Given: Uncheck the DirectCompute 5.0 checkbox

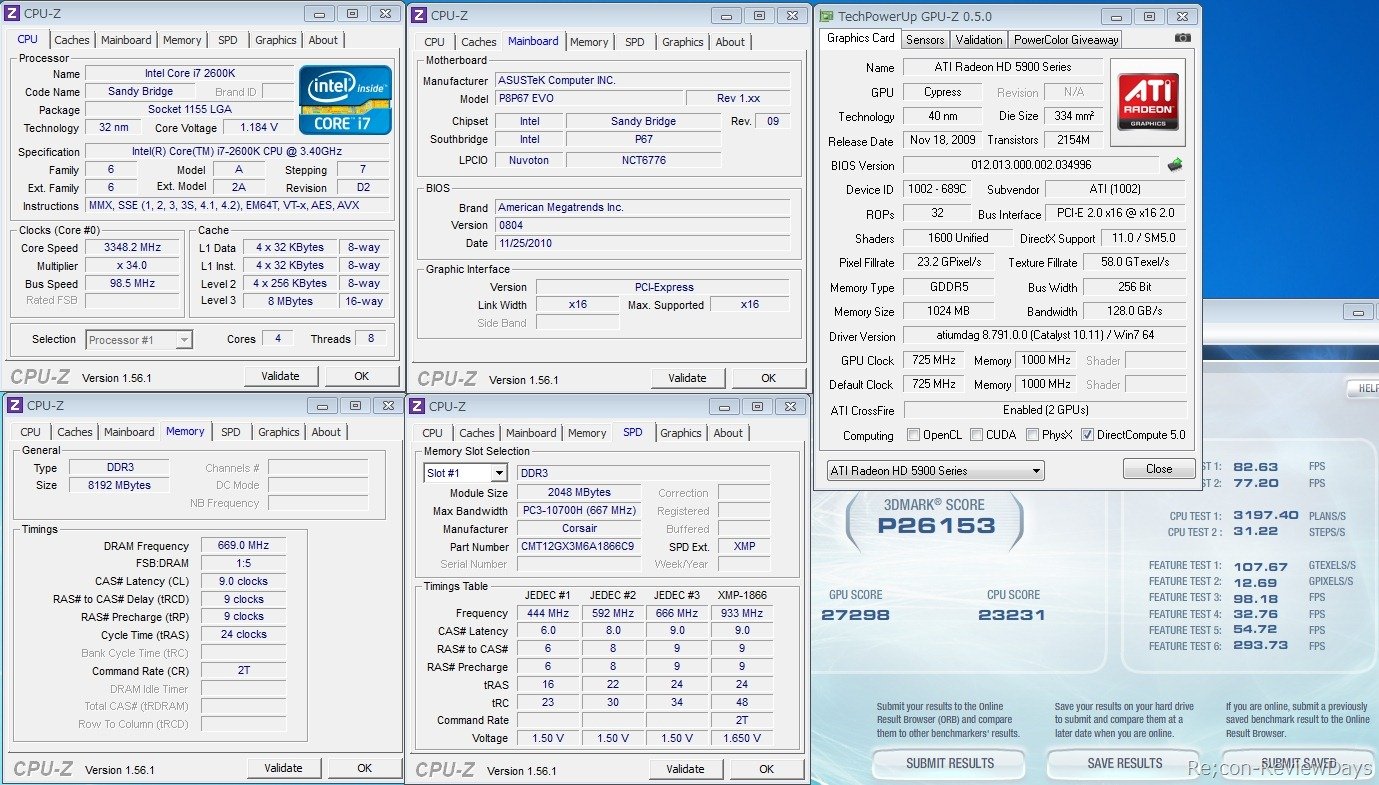Looking at the screenshot, I should (x=1086, y=435).
